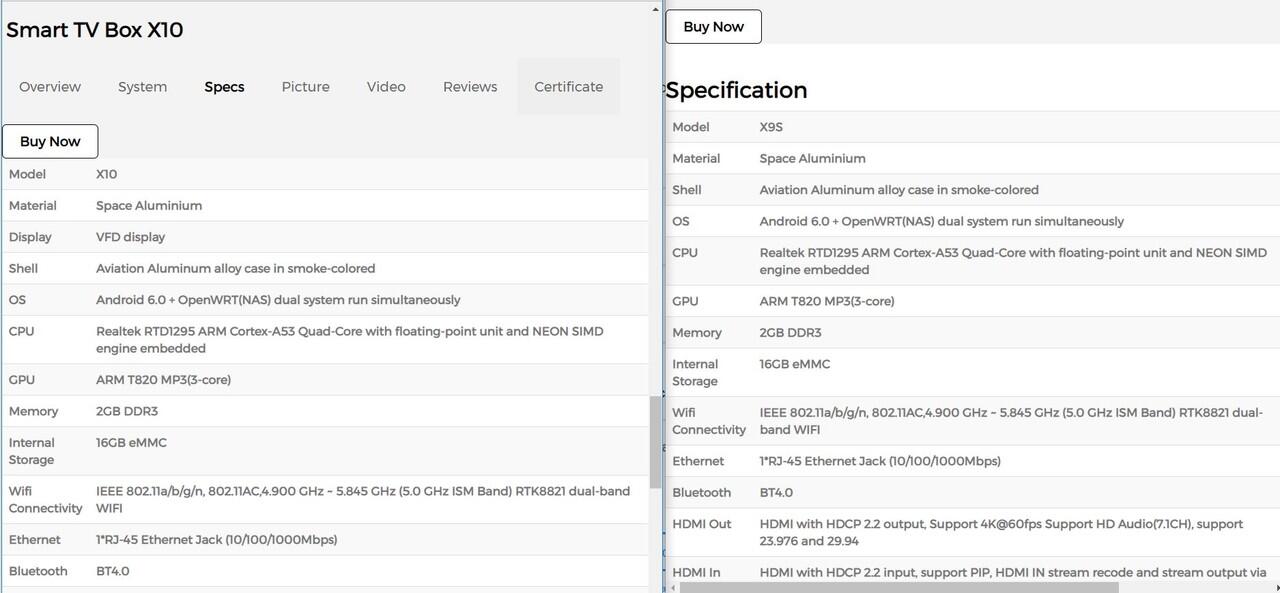Viewport: 1280px width, 593px height.
Task: Click the Memory label in X10 pane
Action: pos(33,411)
